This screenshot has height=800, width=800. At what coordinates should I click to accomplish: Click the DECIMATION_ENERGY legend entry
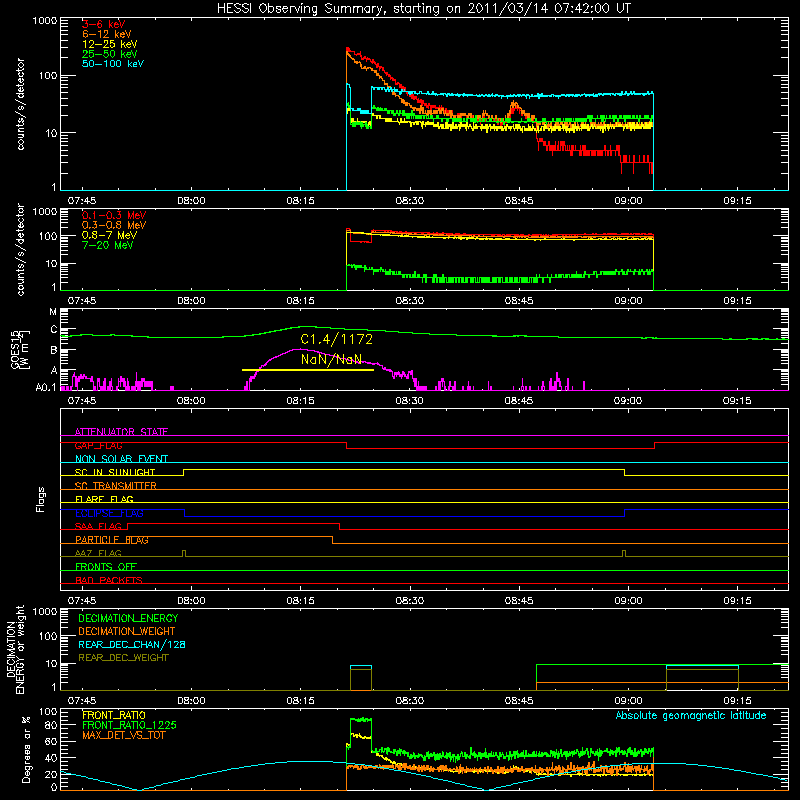(128, 618)
